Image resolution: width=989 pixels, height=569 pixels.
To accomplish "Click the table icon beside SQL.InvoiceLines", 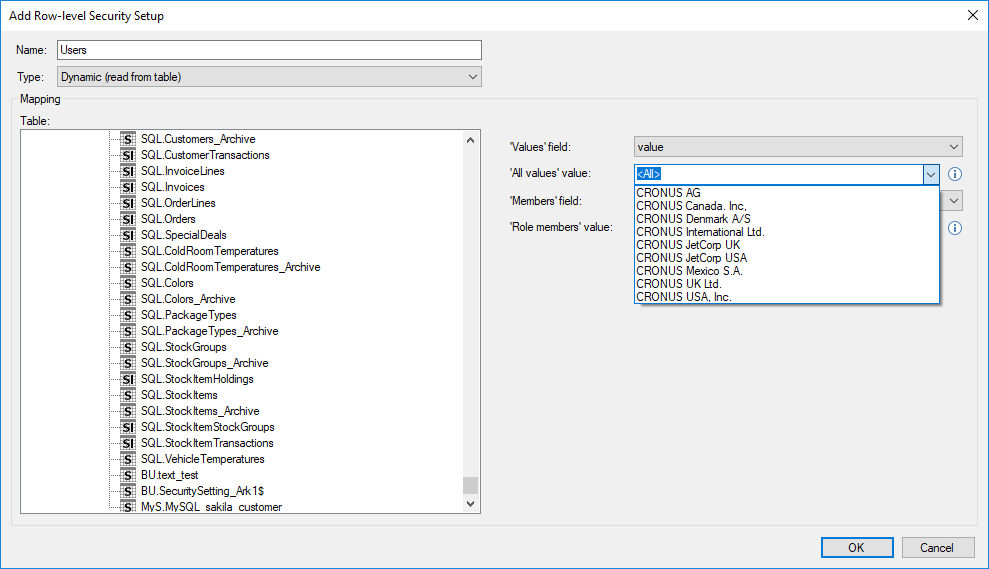I will (128, 171).
